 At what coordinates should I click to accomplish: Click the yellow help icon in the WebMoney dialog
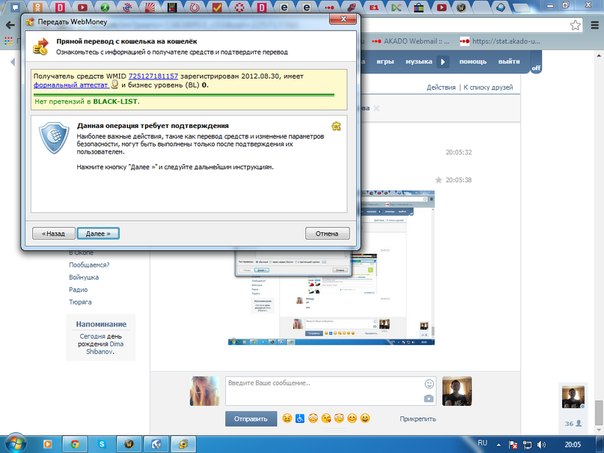click(x=336, y=126)
